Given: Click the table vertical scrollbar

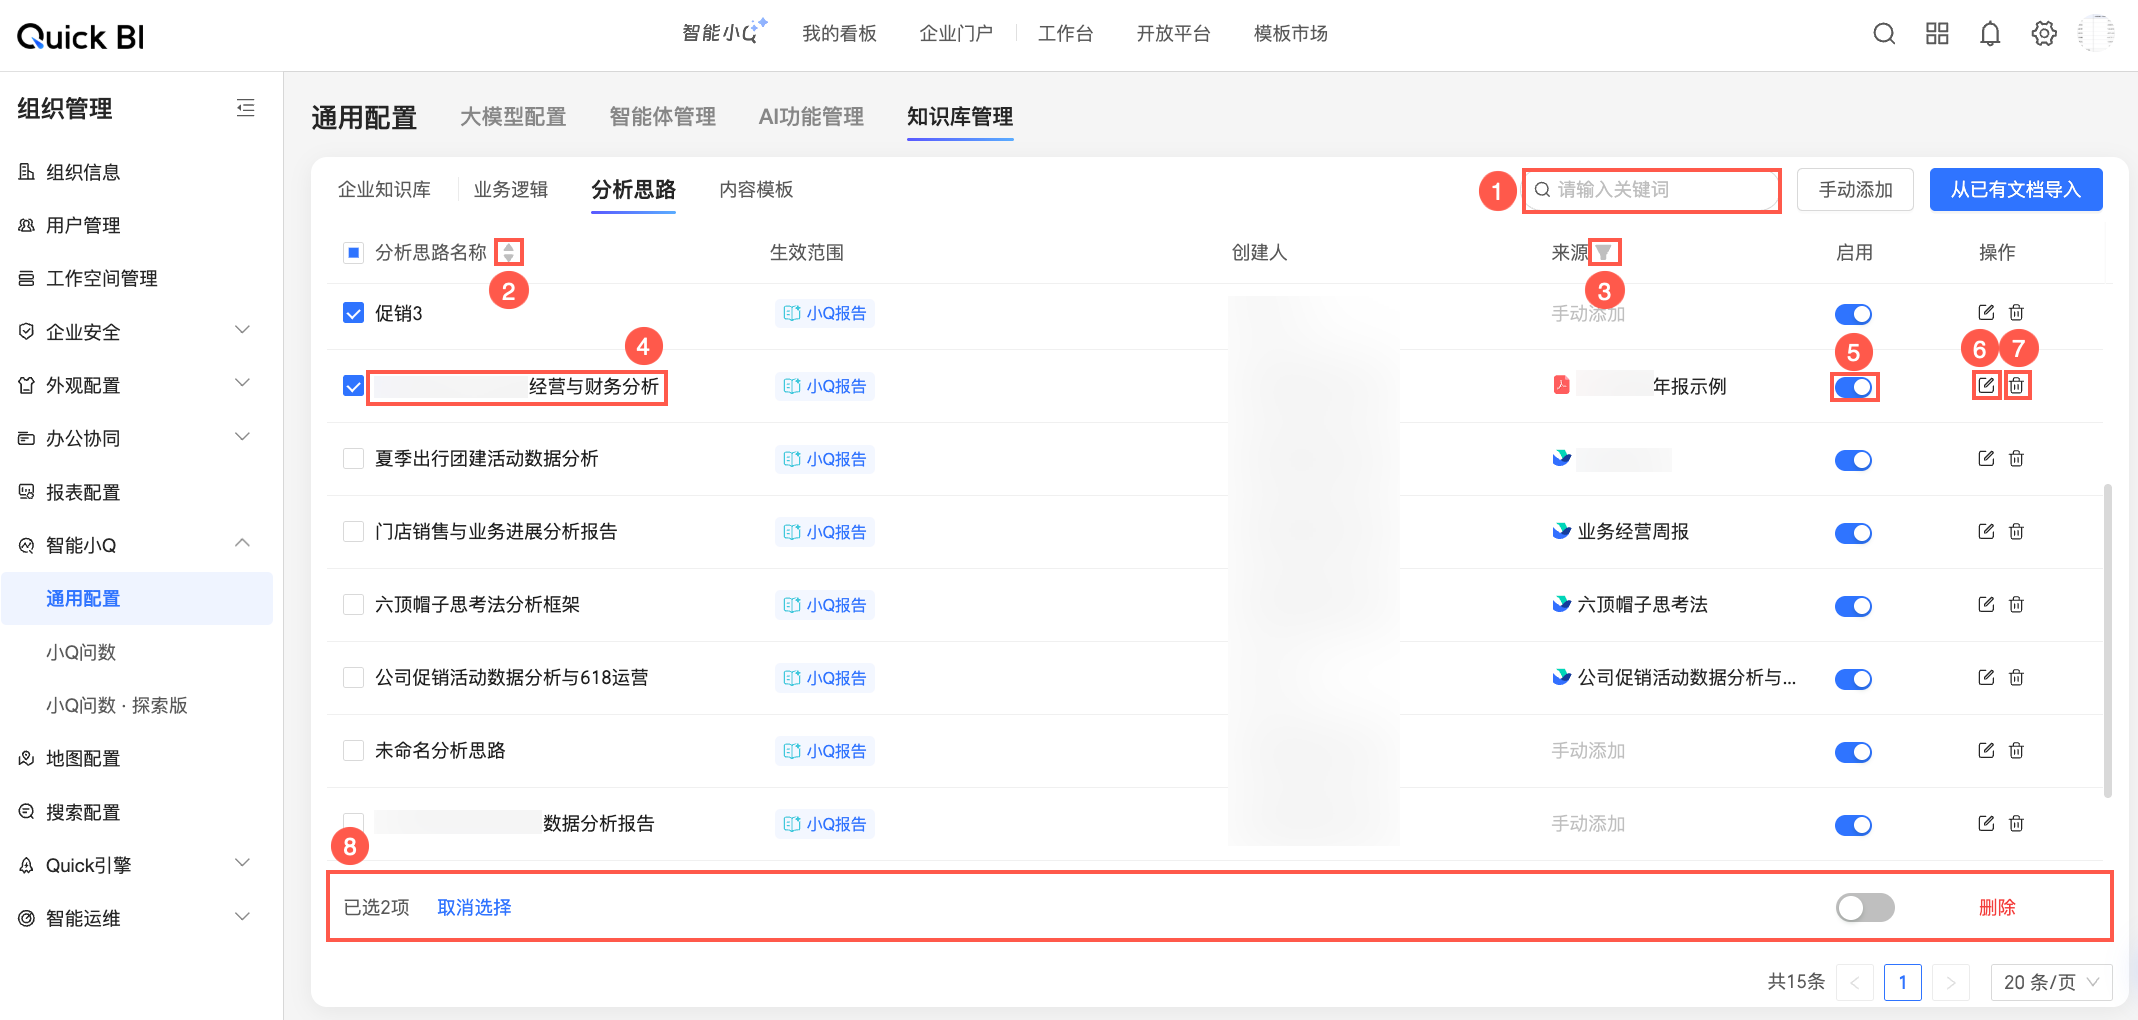Looking at the screenshot, I should [2108, 640].
